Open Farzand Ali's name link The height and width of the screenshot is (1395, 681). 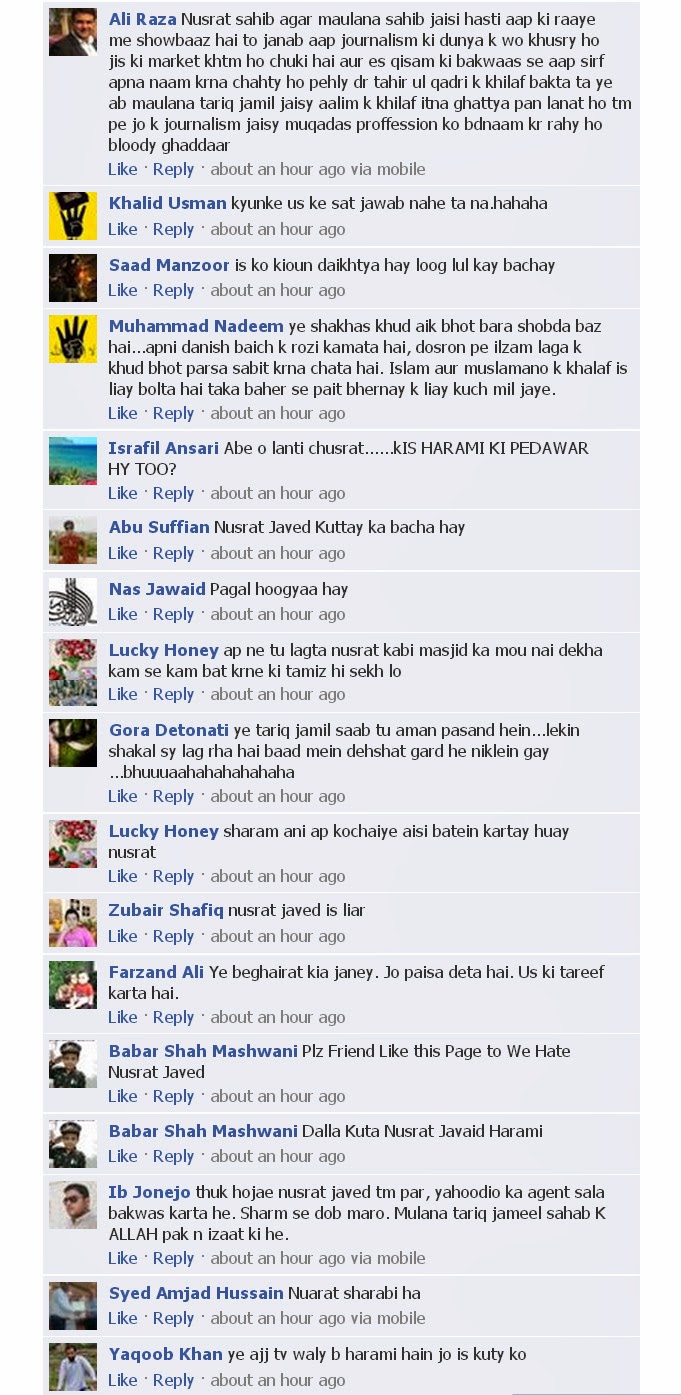pyautogui.click(x=156, y=972)
